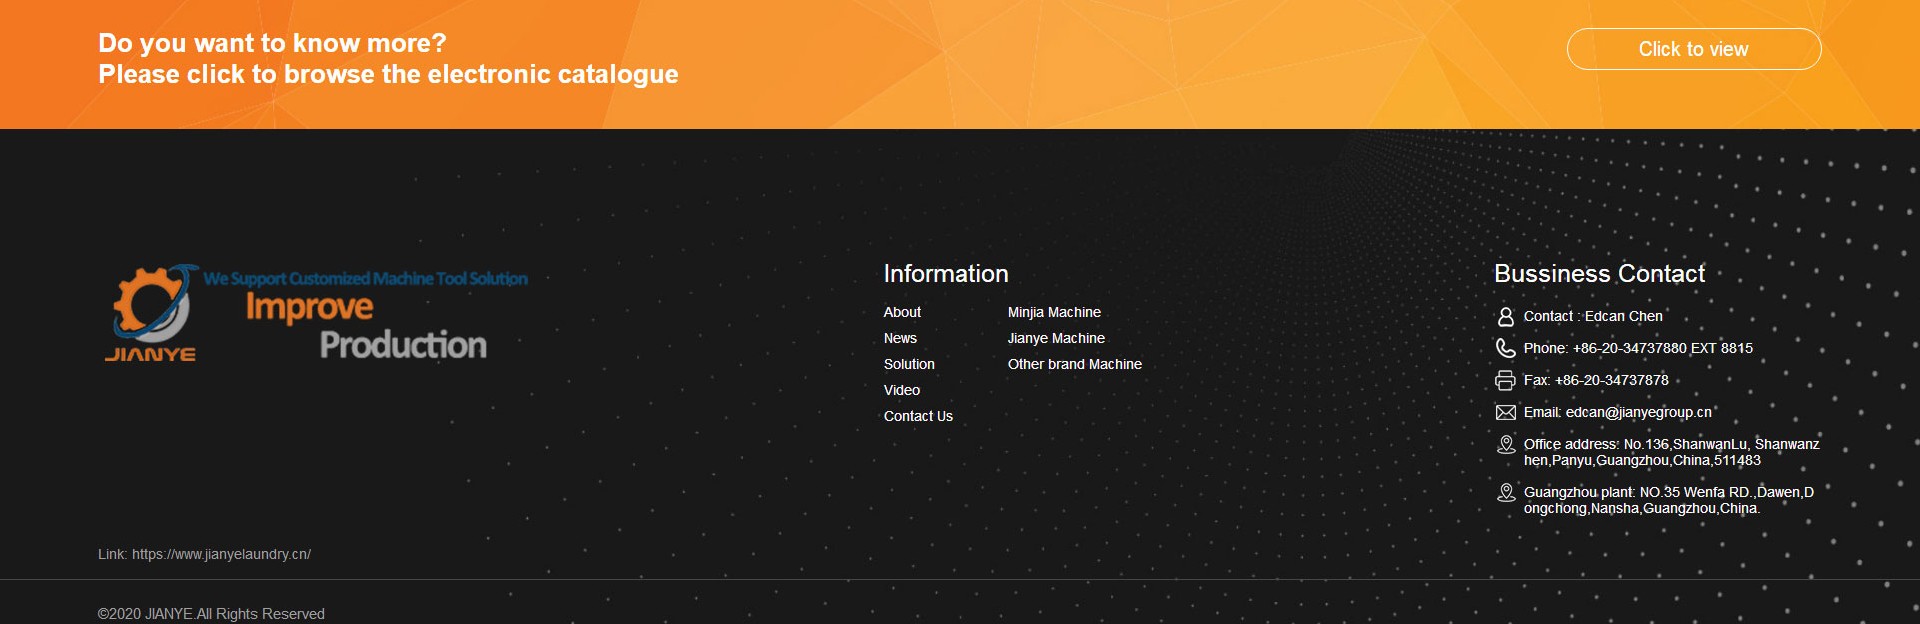
Task: Open the About page link
Action: tap(902, 312)
